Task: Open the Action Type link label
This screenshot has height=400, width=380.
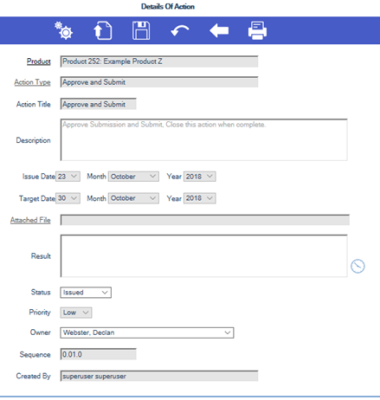Action: coord(32,82)
